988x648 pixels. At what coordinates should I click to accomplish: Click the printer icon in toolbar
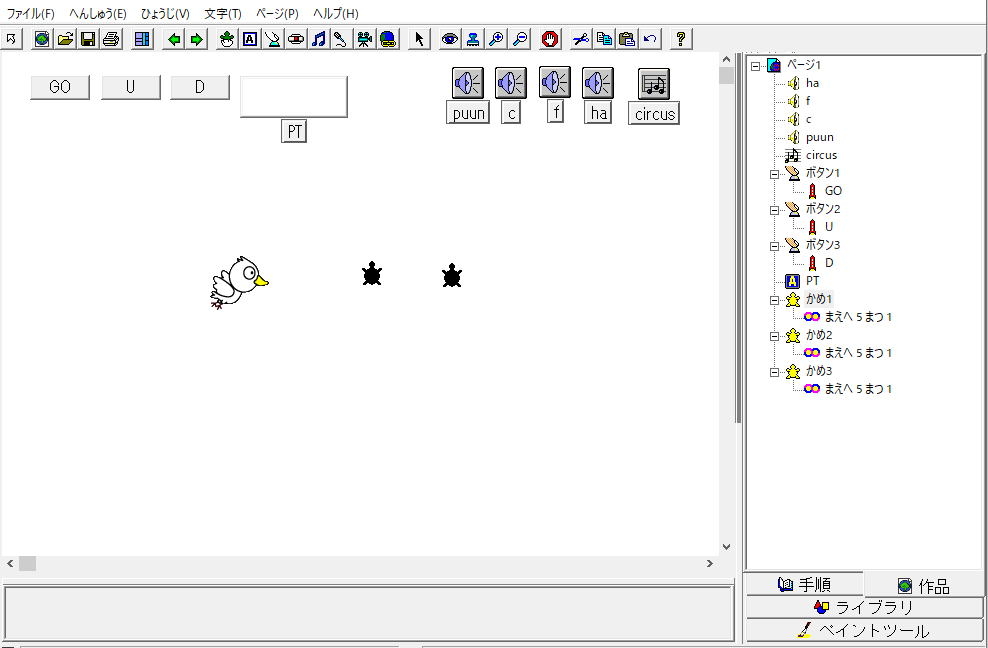pos(112,39)
